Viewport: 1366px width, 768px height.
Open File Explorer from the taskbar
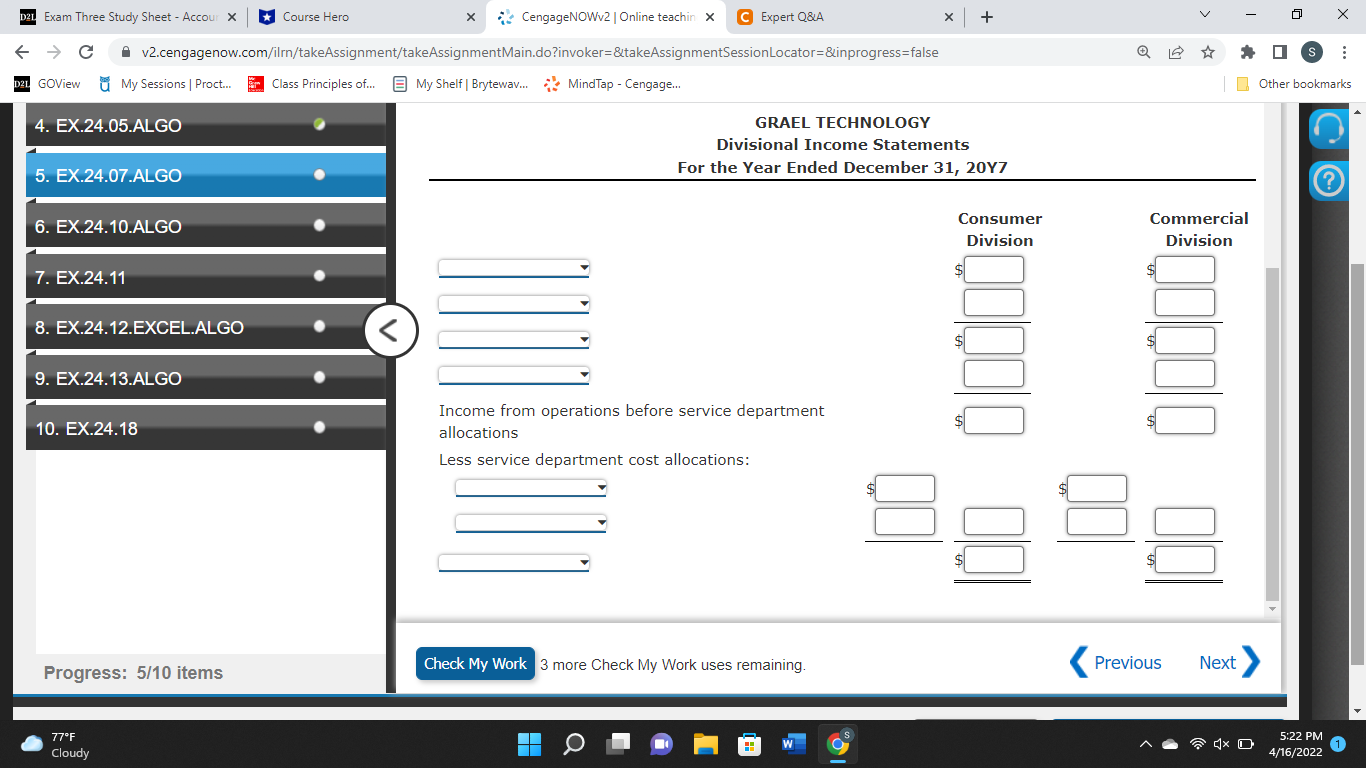click(x=706, y=744)
